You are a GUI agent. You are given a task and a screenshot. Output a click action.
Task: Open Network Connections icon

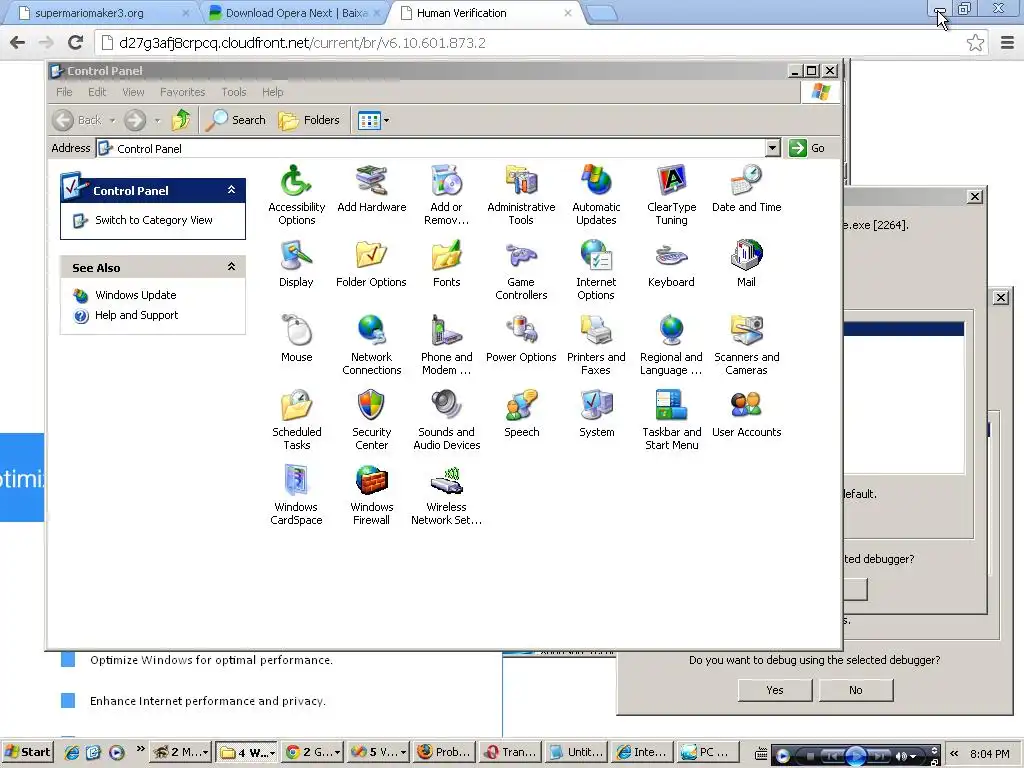pos(372,345)
